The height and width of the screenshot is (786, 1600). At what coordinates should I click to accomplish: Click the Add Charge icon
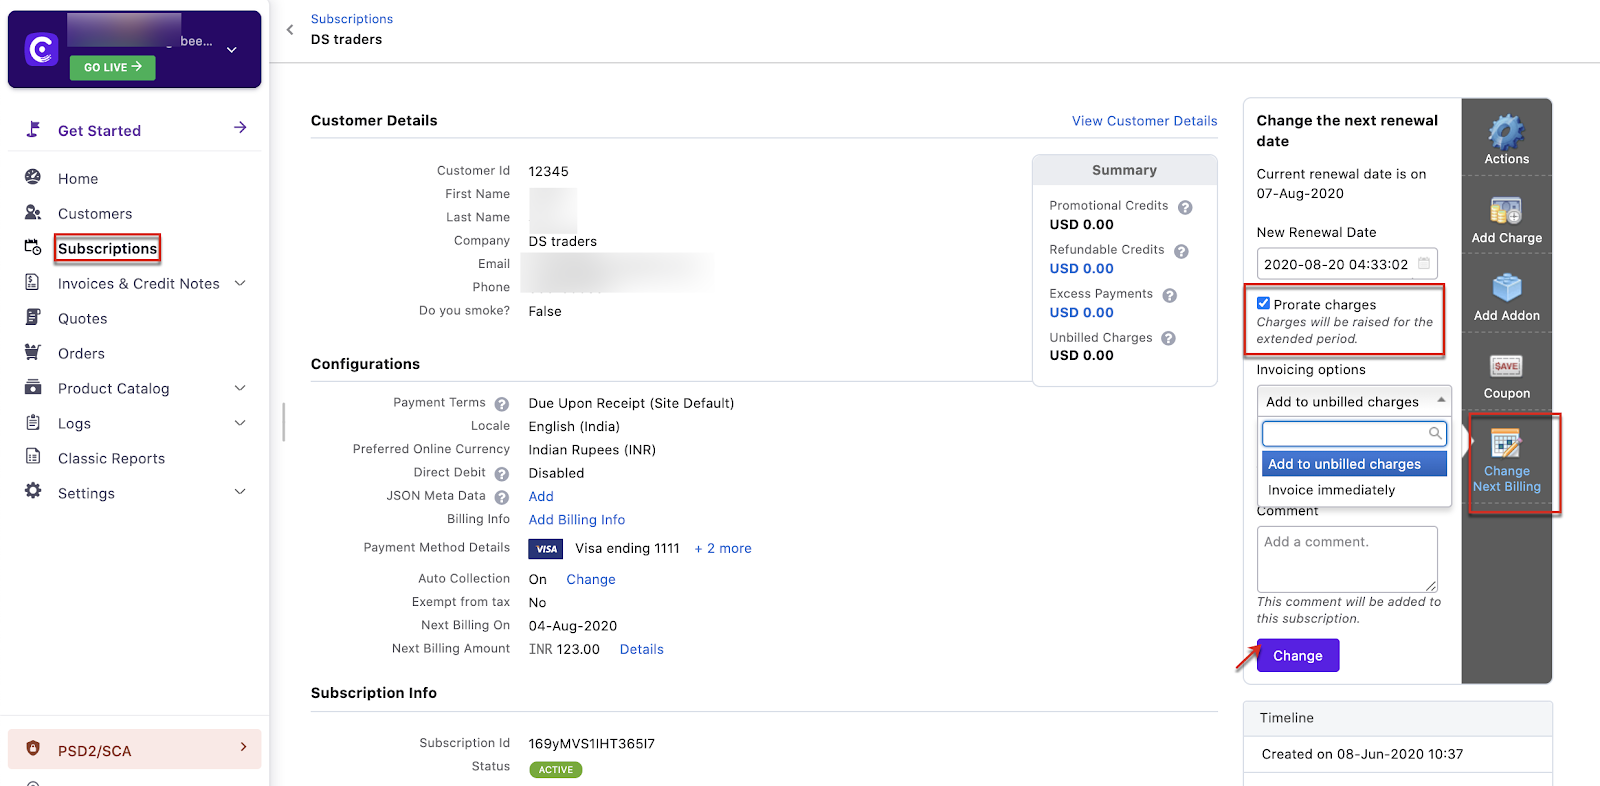click(1506, 211)
